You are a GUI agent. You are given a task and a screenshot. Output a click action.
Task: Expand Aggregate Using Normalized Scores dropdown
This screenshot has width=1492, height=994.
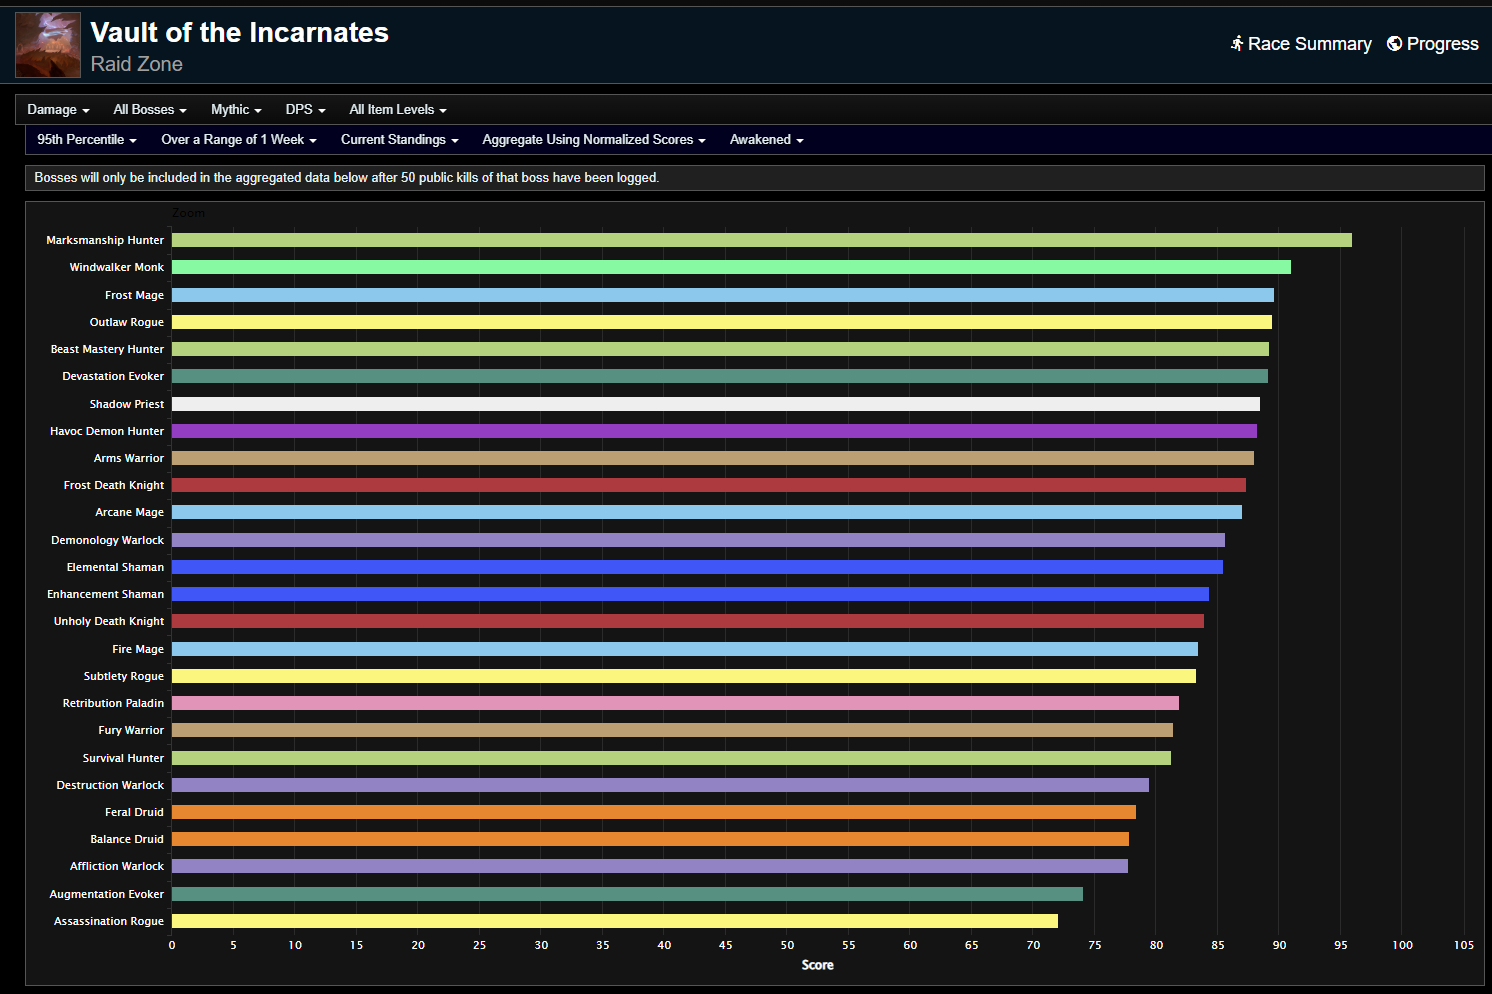pyautogui.click(x=594, y=140)
